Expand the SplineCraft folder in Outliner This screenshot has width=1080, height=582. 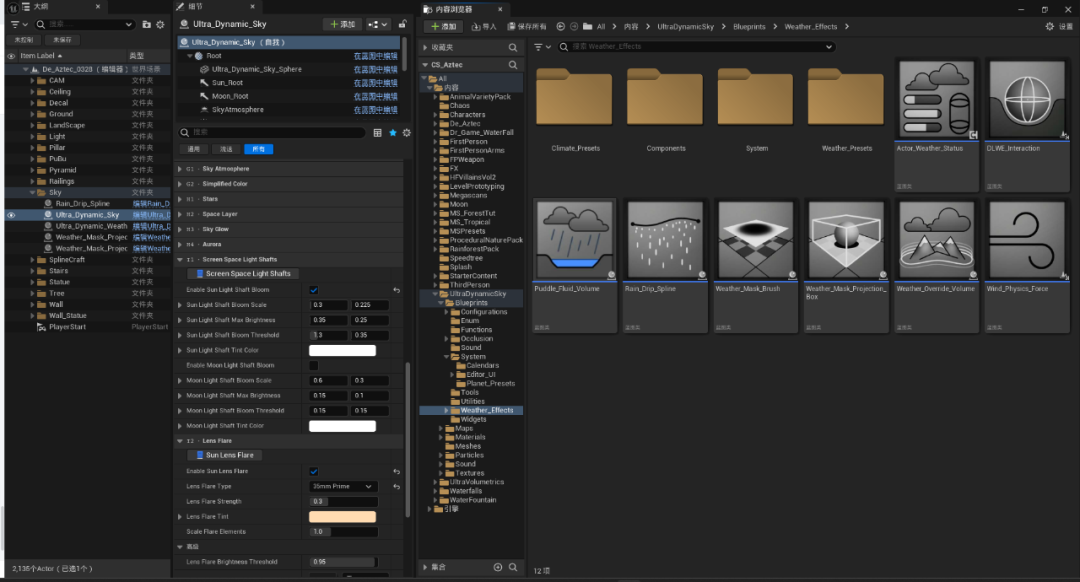(x=32, y=260)
